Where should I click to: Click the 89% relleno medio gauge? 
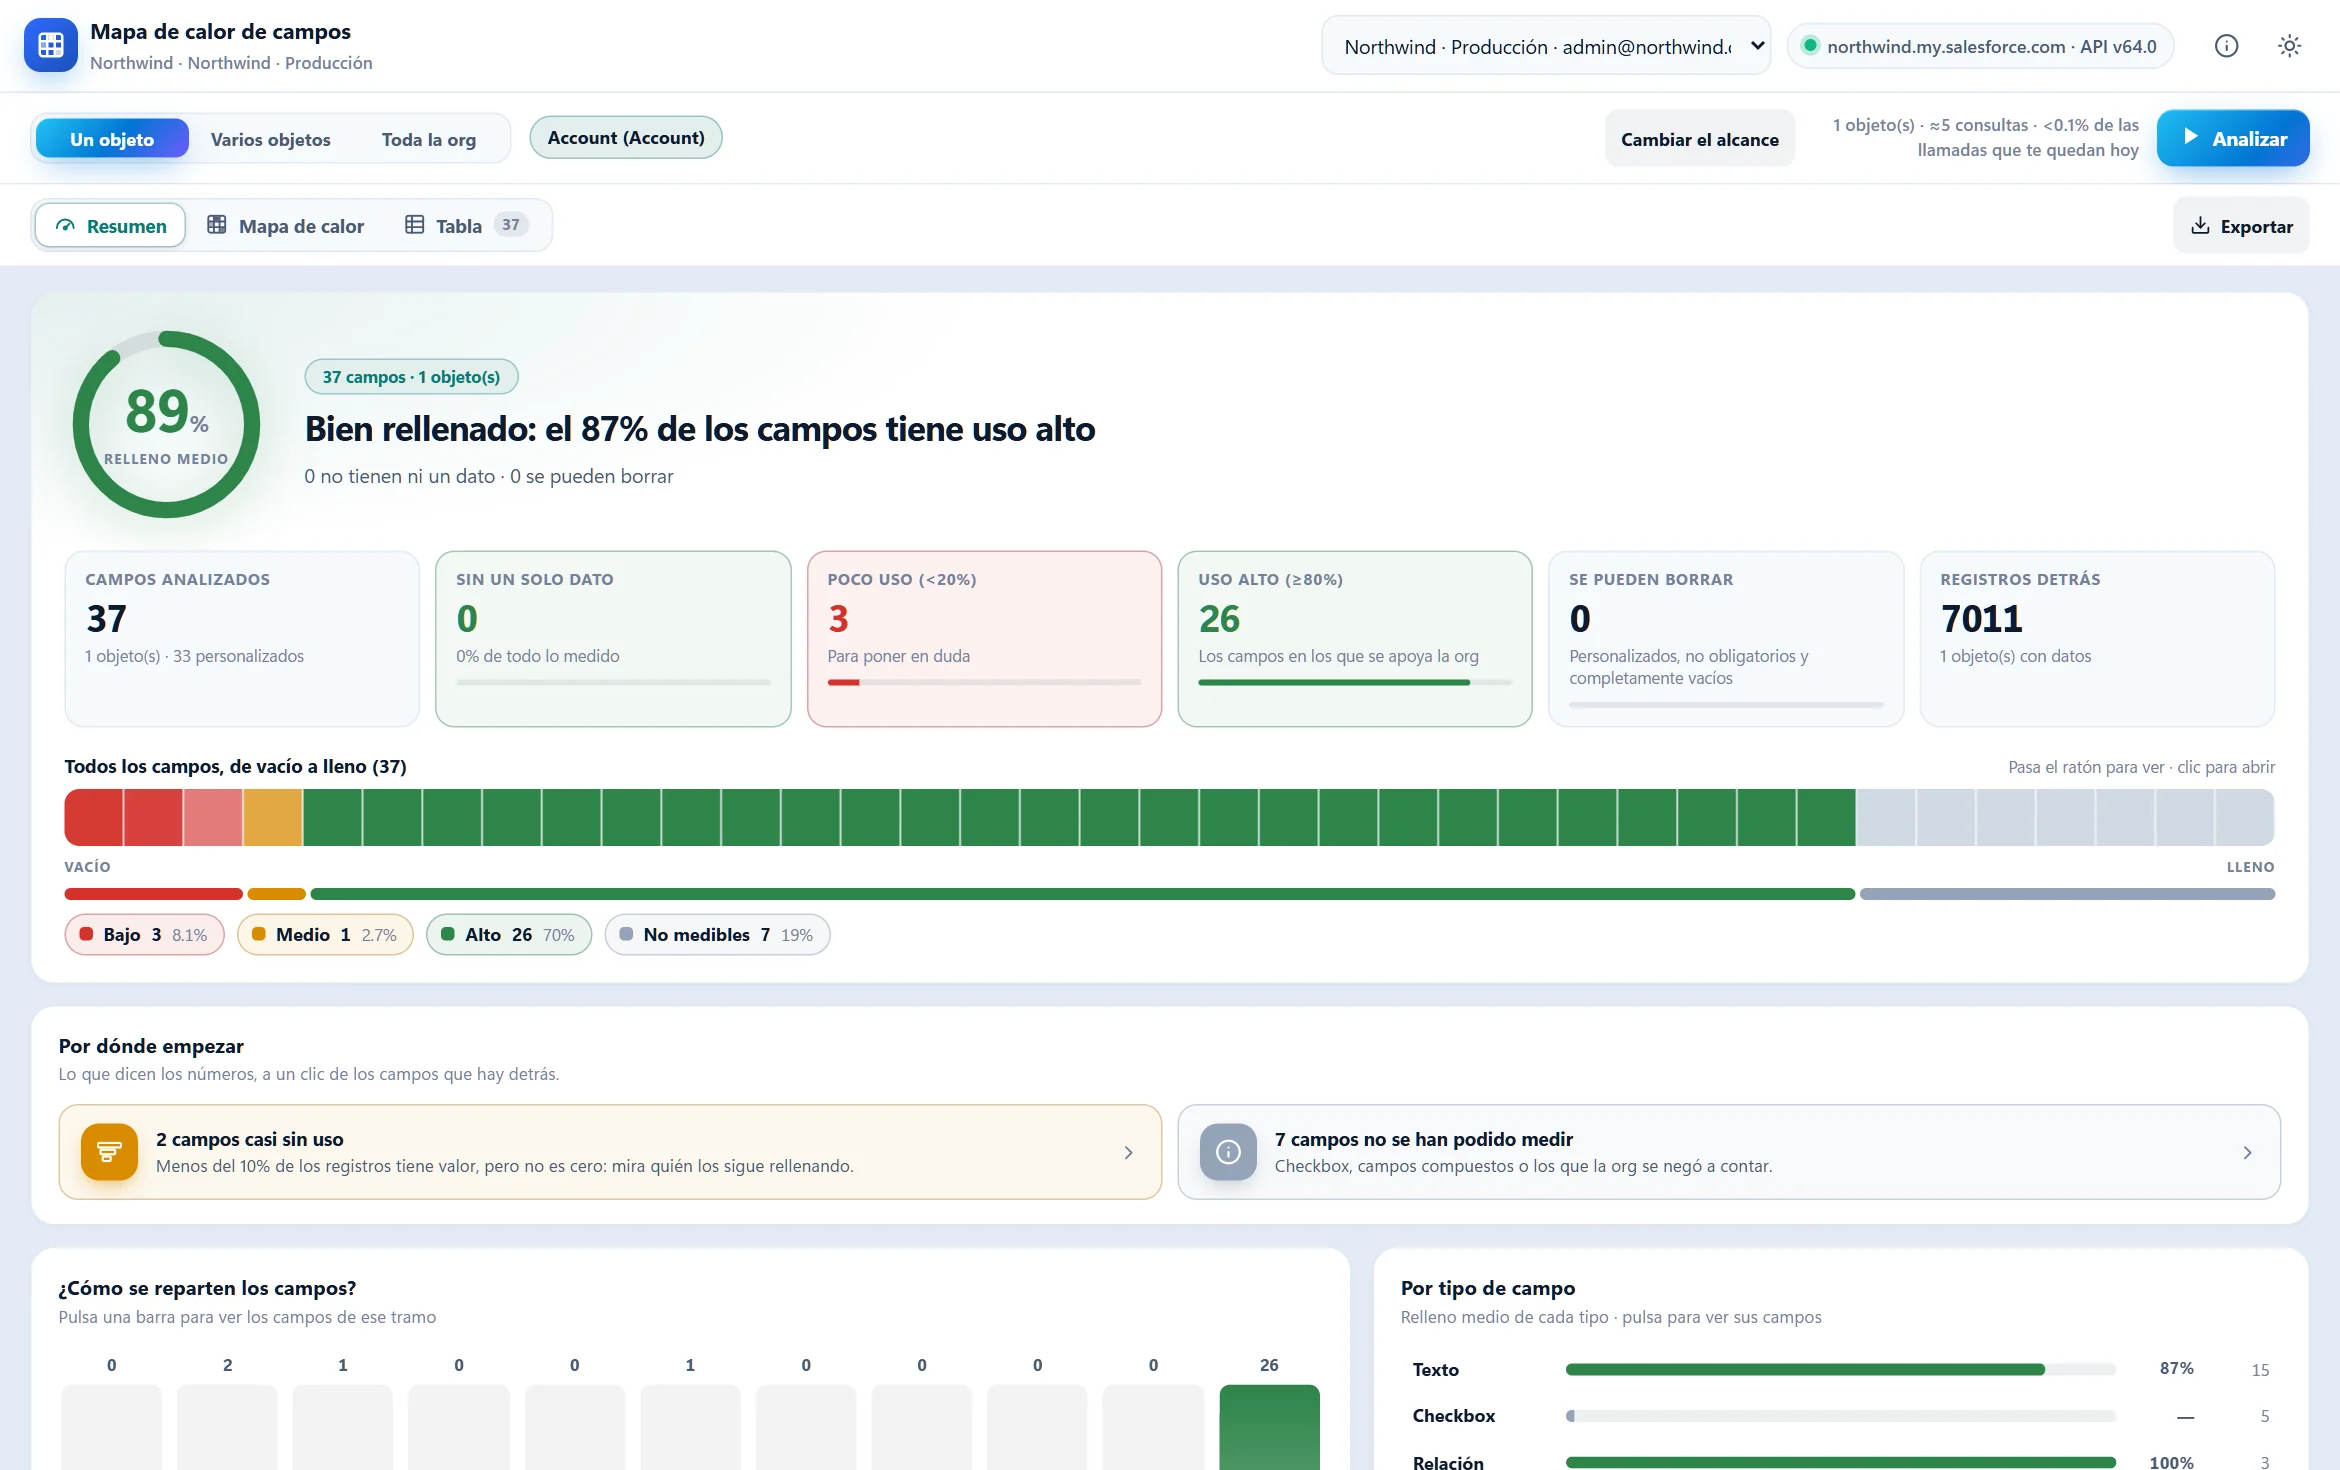(166, 424)
